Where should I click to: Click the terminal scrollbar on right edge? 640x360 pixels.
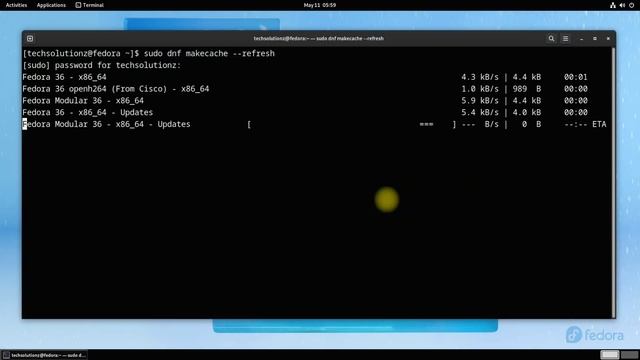coord(613,182)
